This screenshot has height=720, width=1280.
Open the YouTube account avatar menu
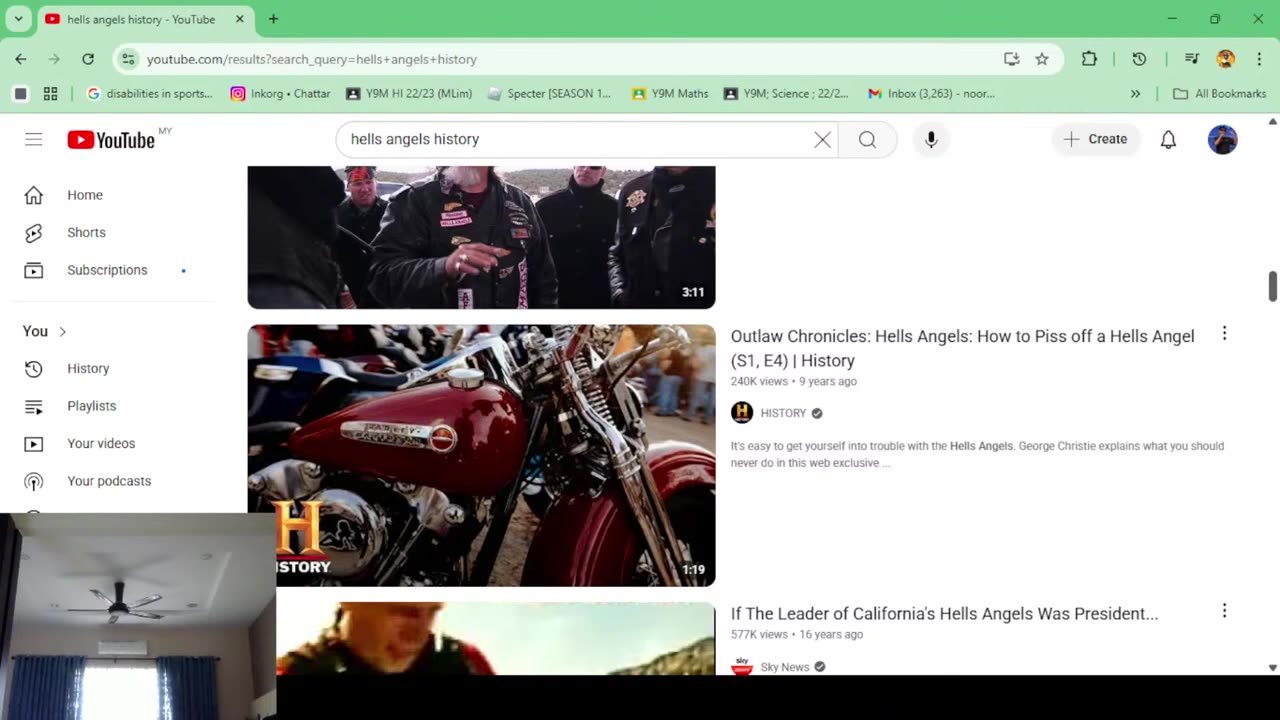1222,139
